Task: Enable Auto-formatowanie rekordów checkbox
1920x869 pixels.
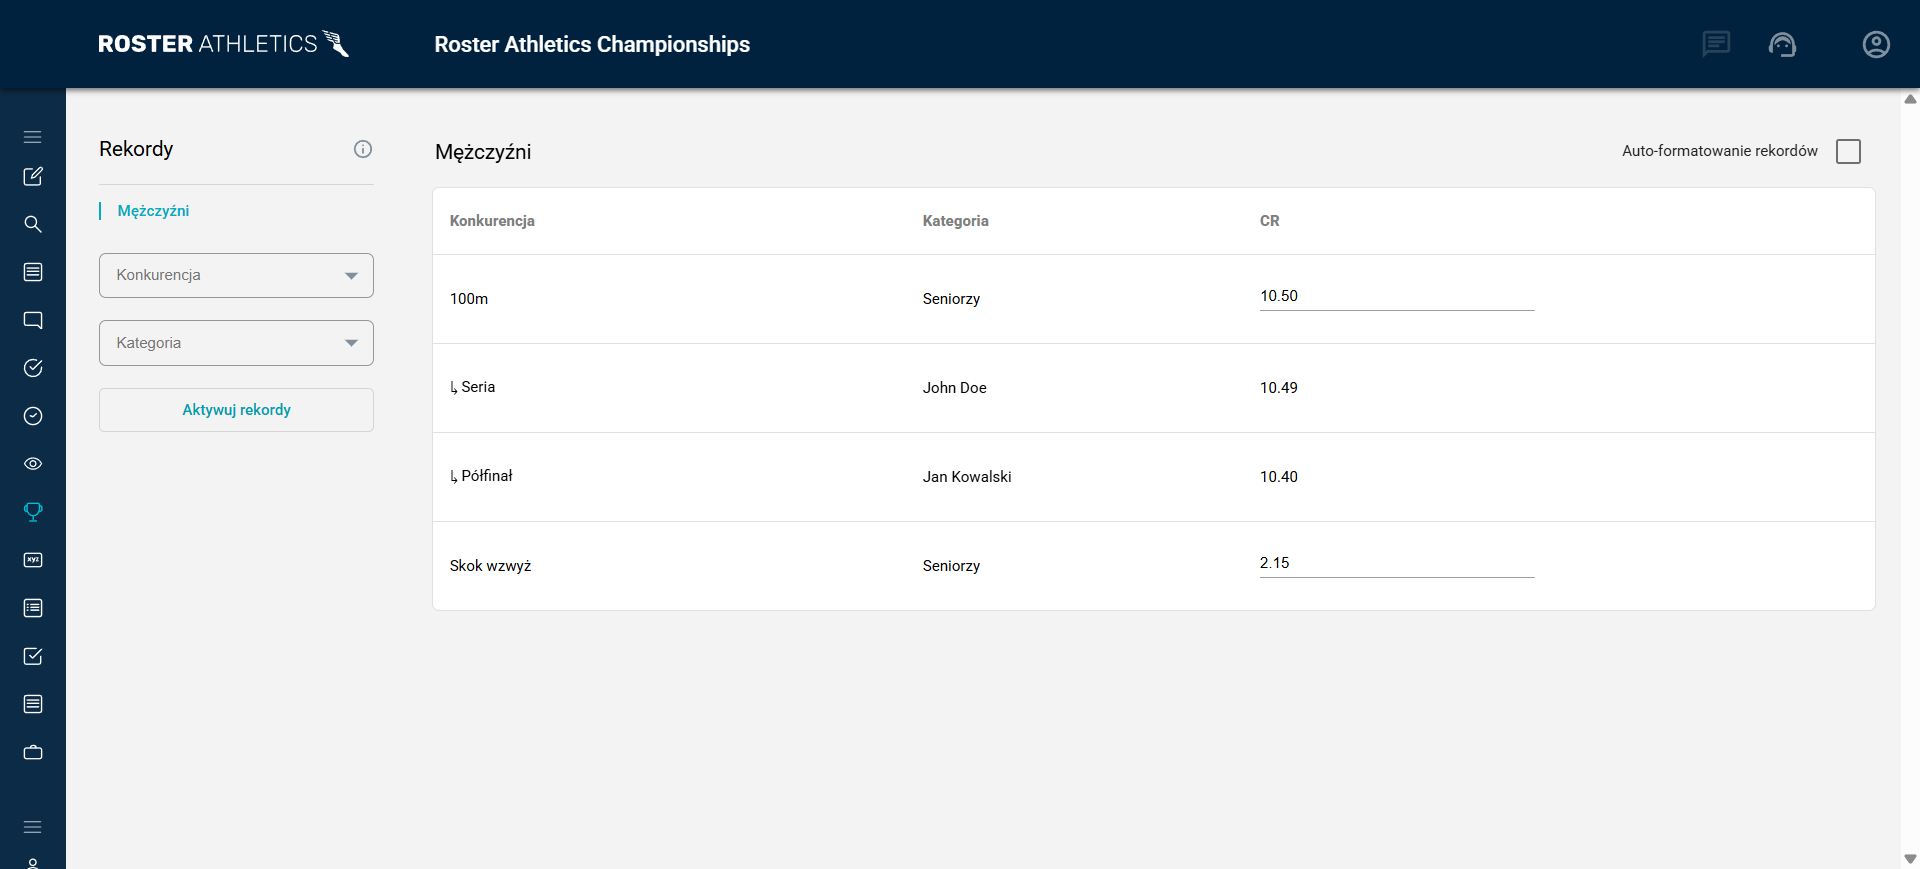Action: (1848, 151)
